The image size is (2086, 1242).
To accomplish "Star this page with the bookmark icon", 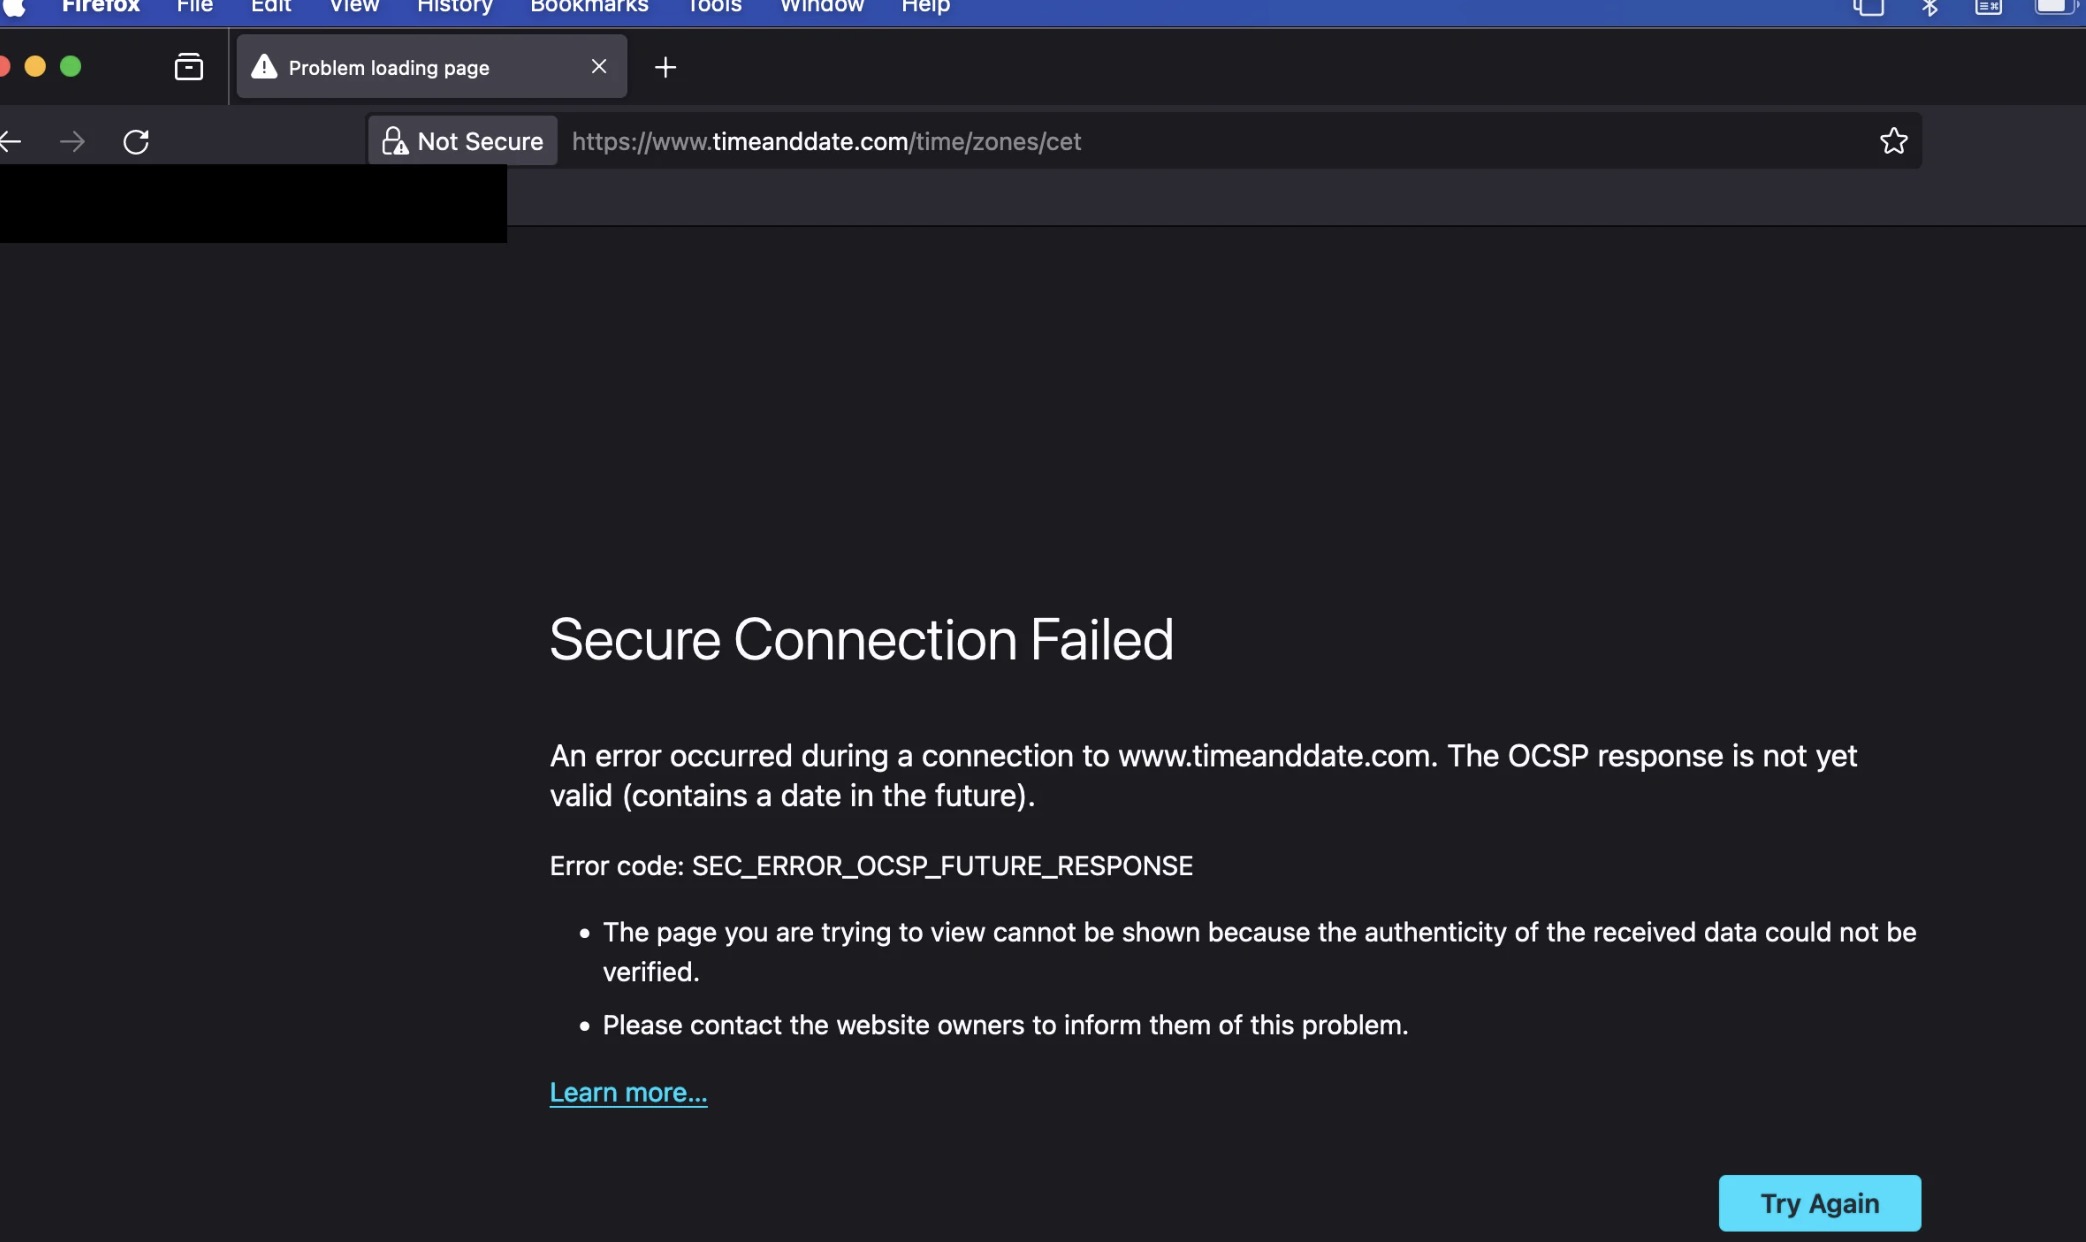I will pos(1892,140).
